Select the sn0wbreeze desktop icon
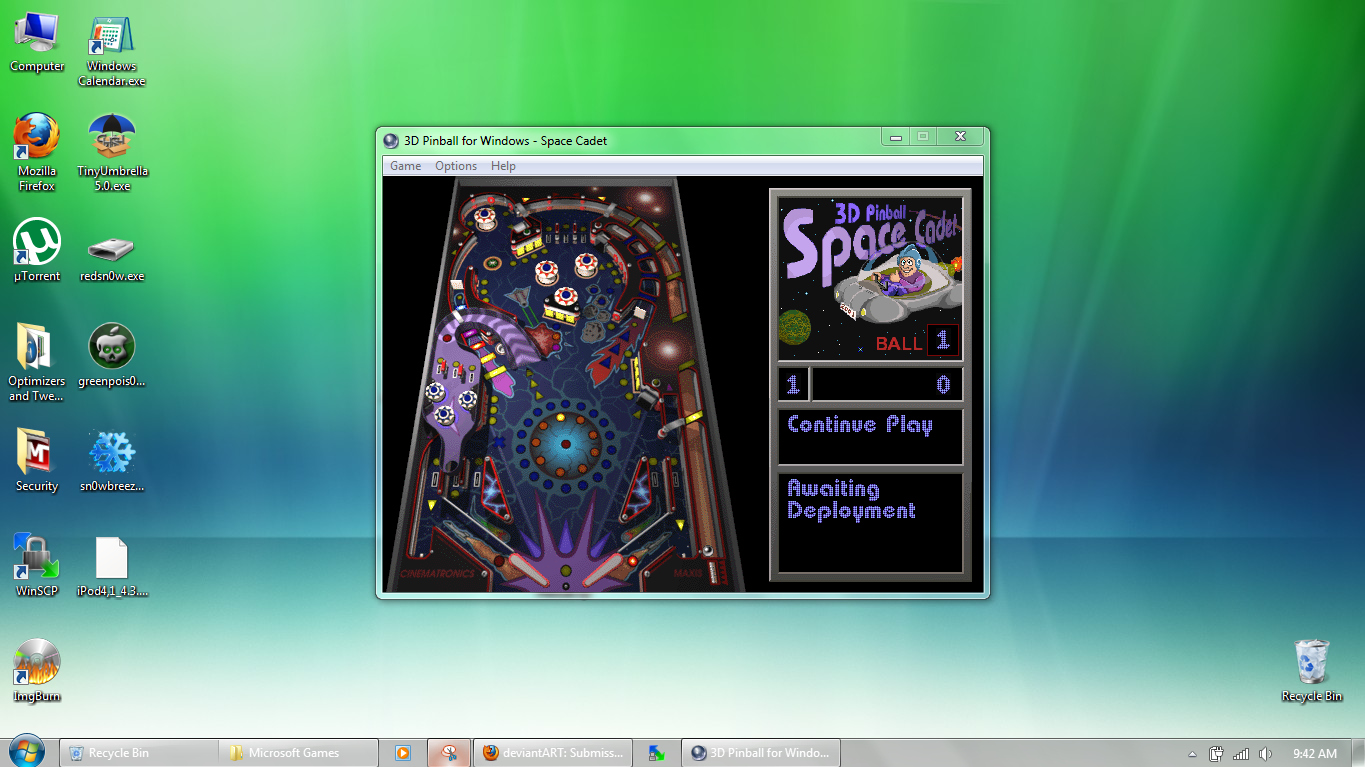This screenshot has width=1365, height=767. coord(111,460)
